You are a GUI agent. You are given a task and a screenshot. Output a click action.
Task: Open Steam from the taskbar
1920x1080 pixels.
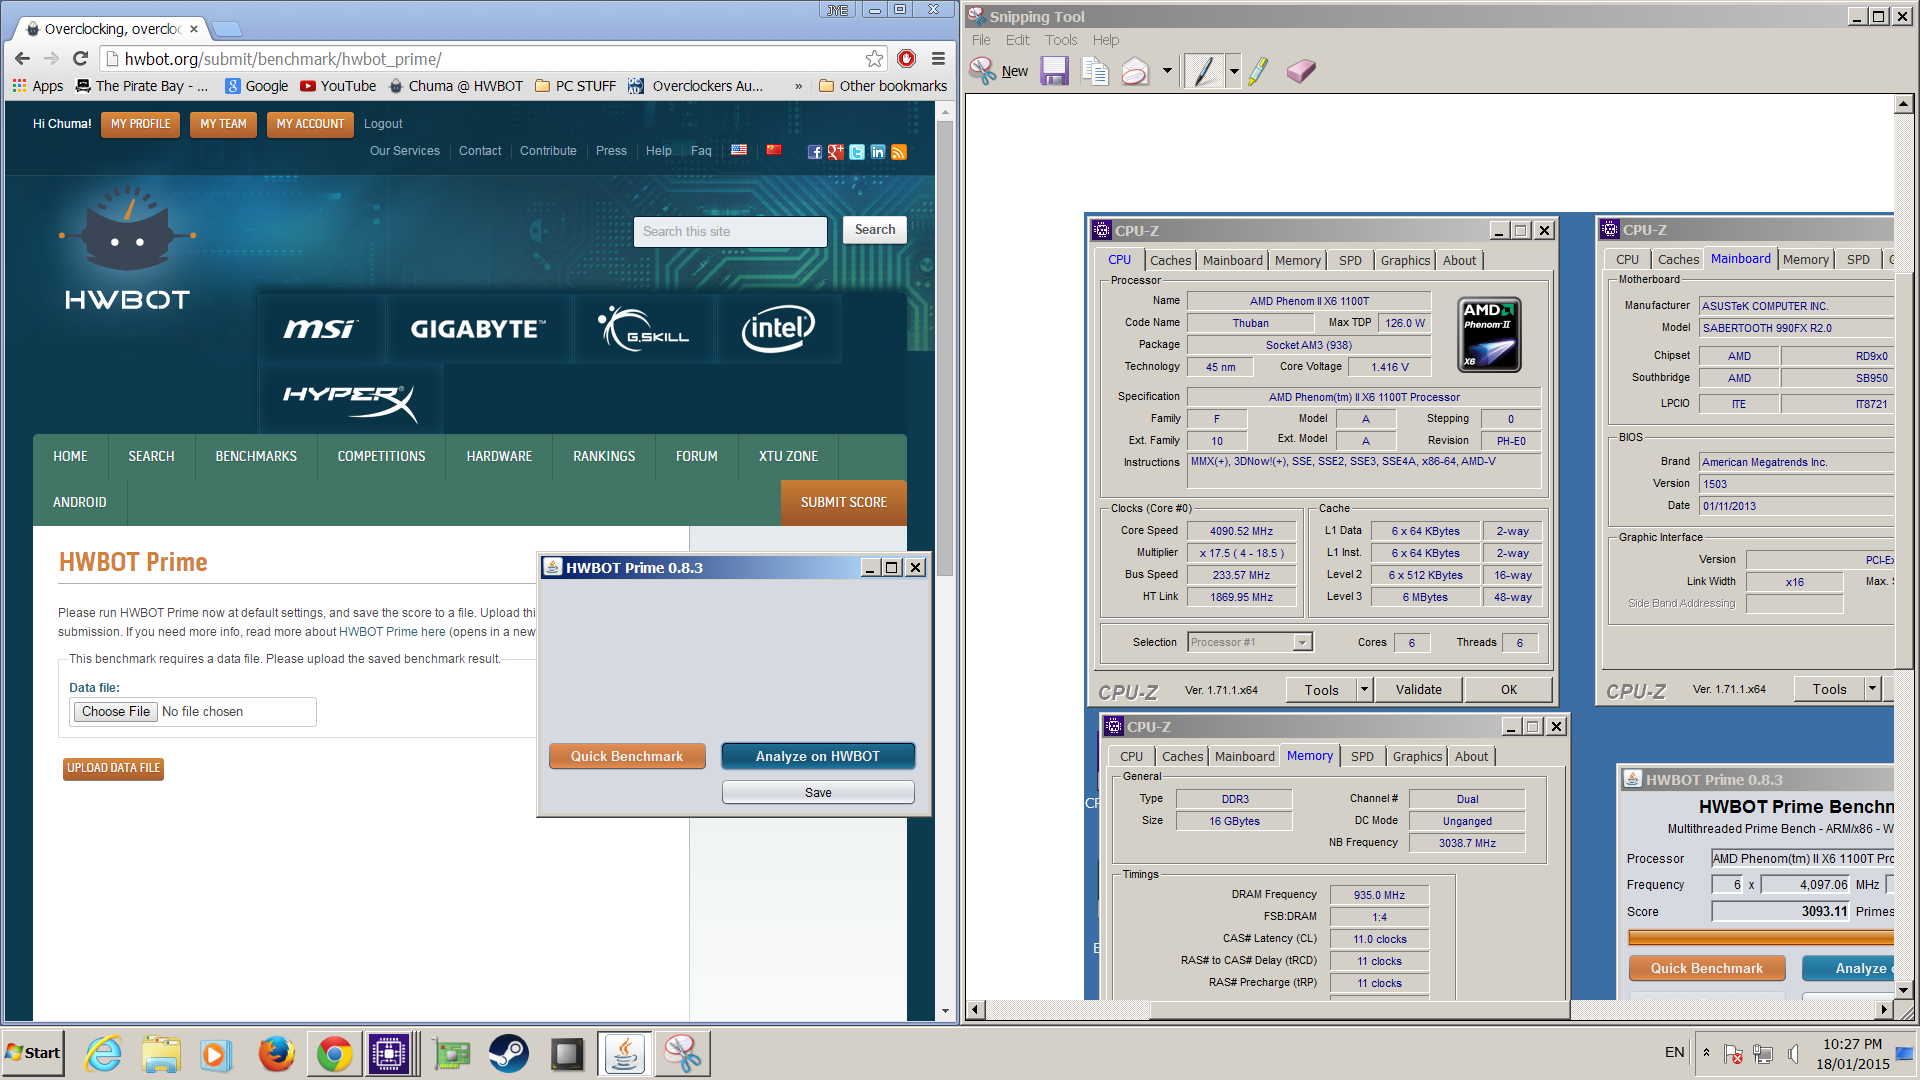[x=508, y=1054]
